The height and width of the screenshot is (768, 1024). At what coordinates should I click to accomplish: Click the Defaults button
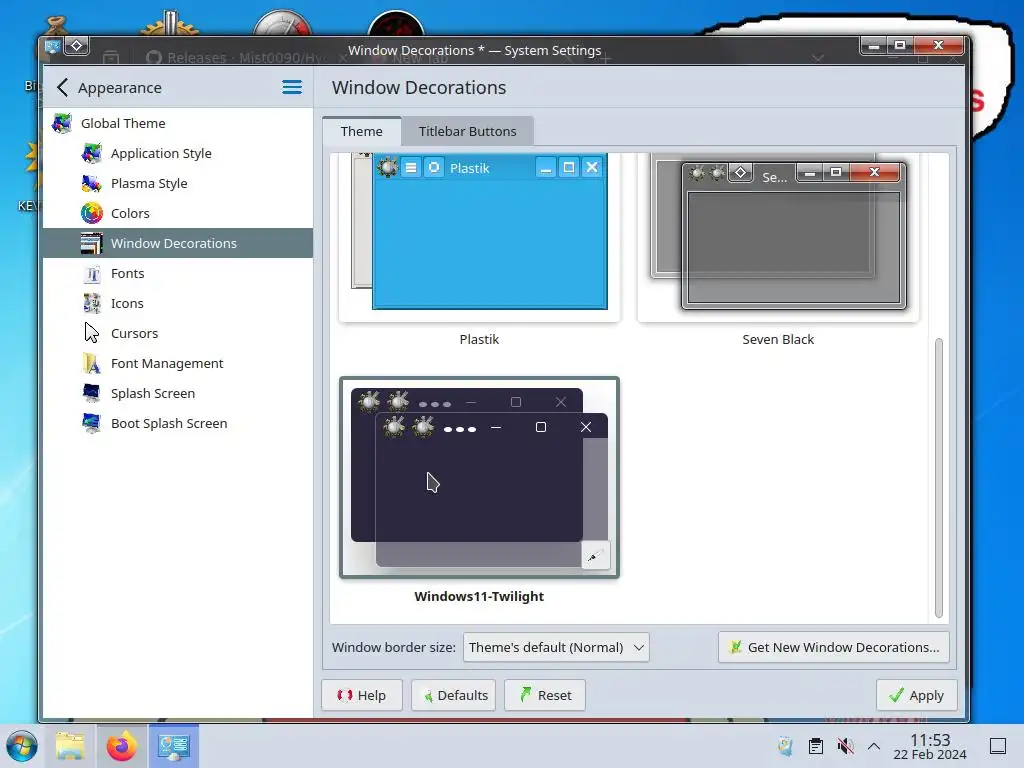[454, 696]
